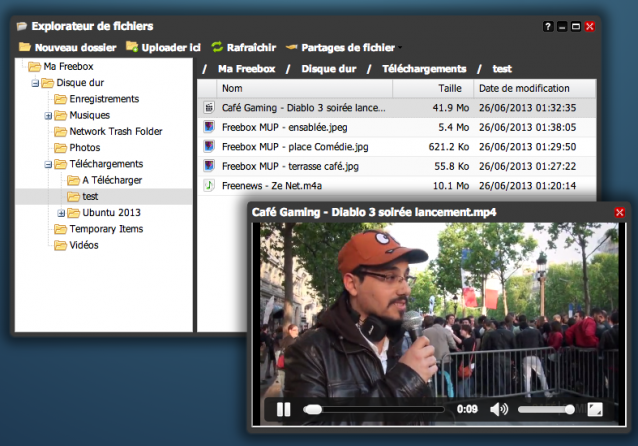Click the image icon of place Comédie.jpg

click(209, 146)
